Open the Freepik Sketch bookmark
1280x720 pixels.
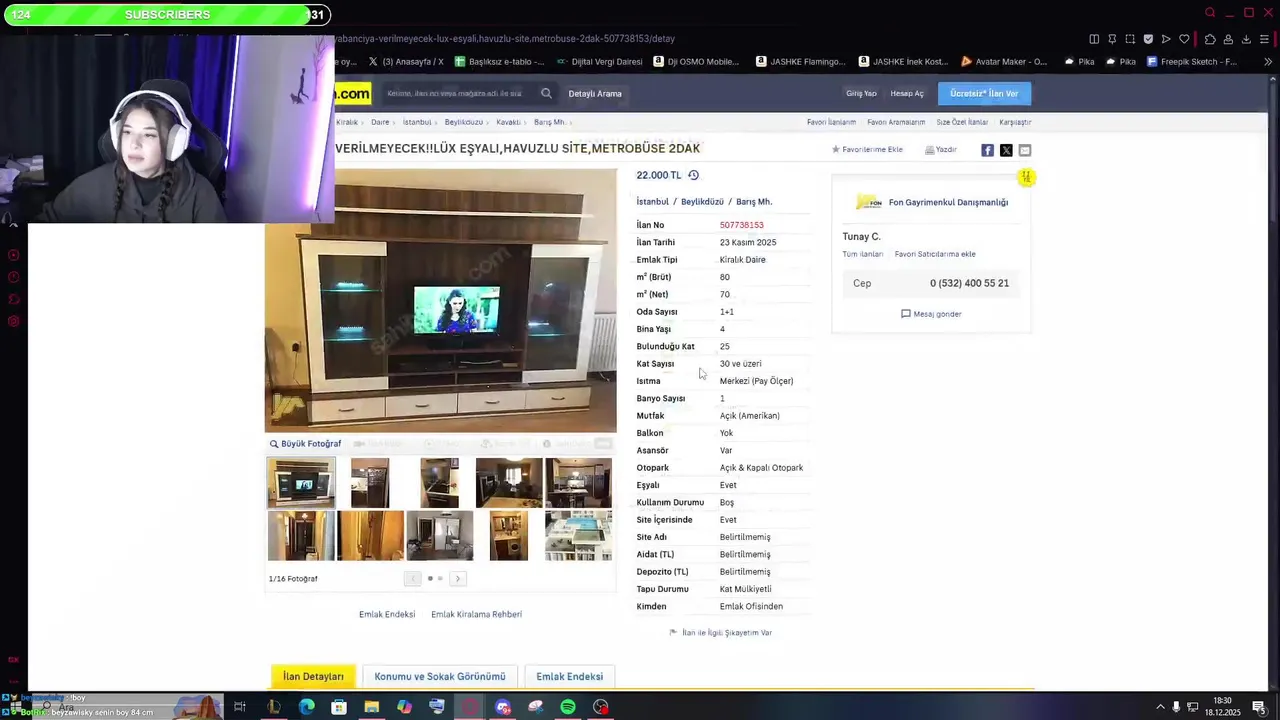point(1191,62)
